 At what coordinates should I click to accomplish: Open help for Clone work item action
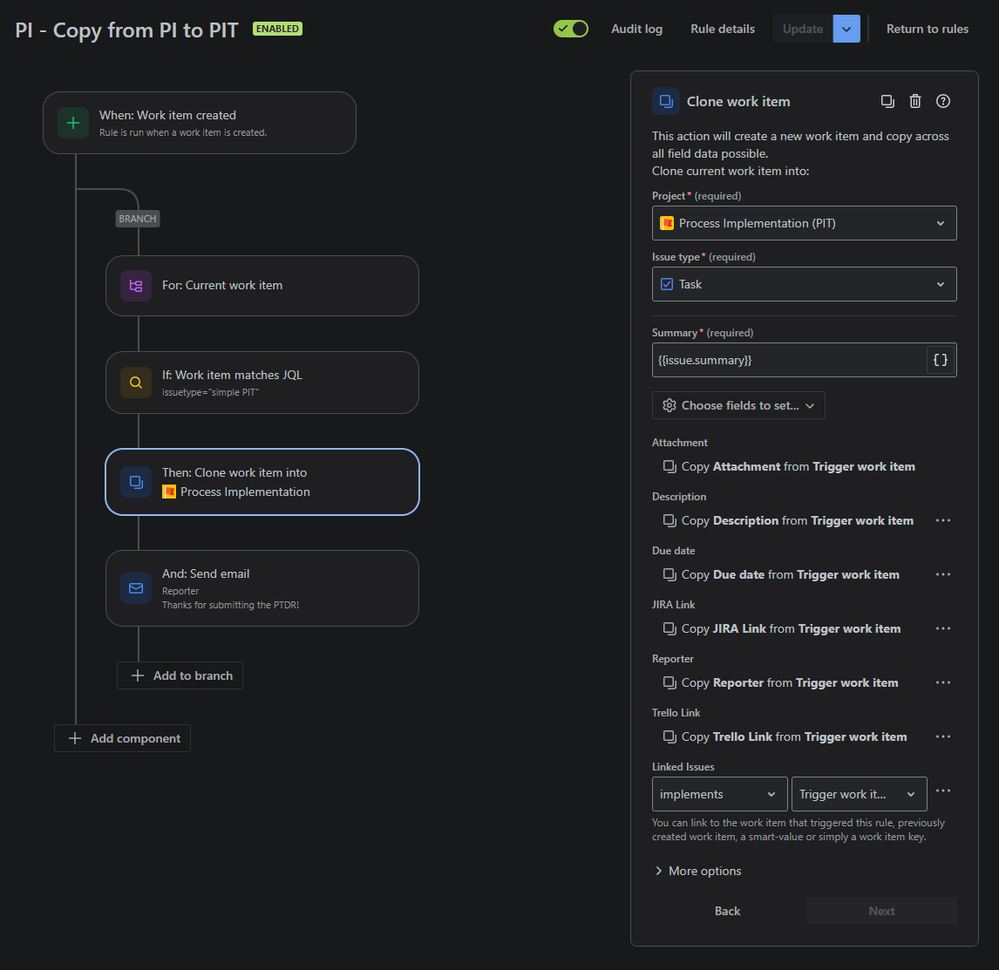tap(943, 101)
